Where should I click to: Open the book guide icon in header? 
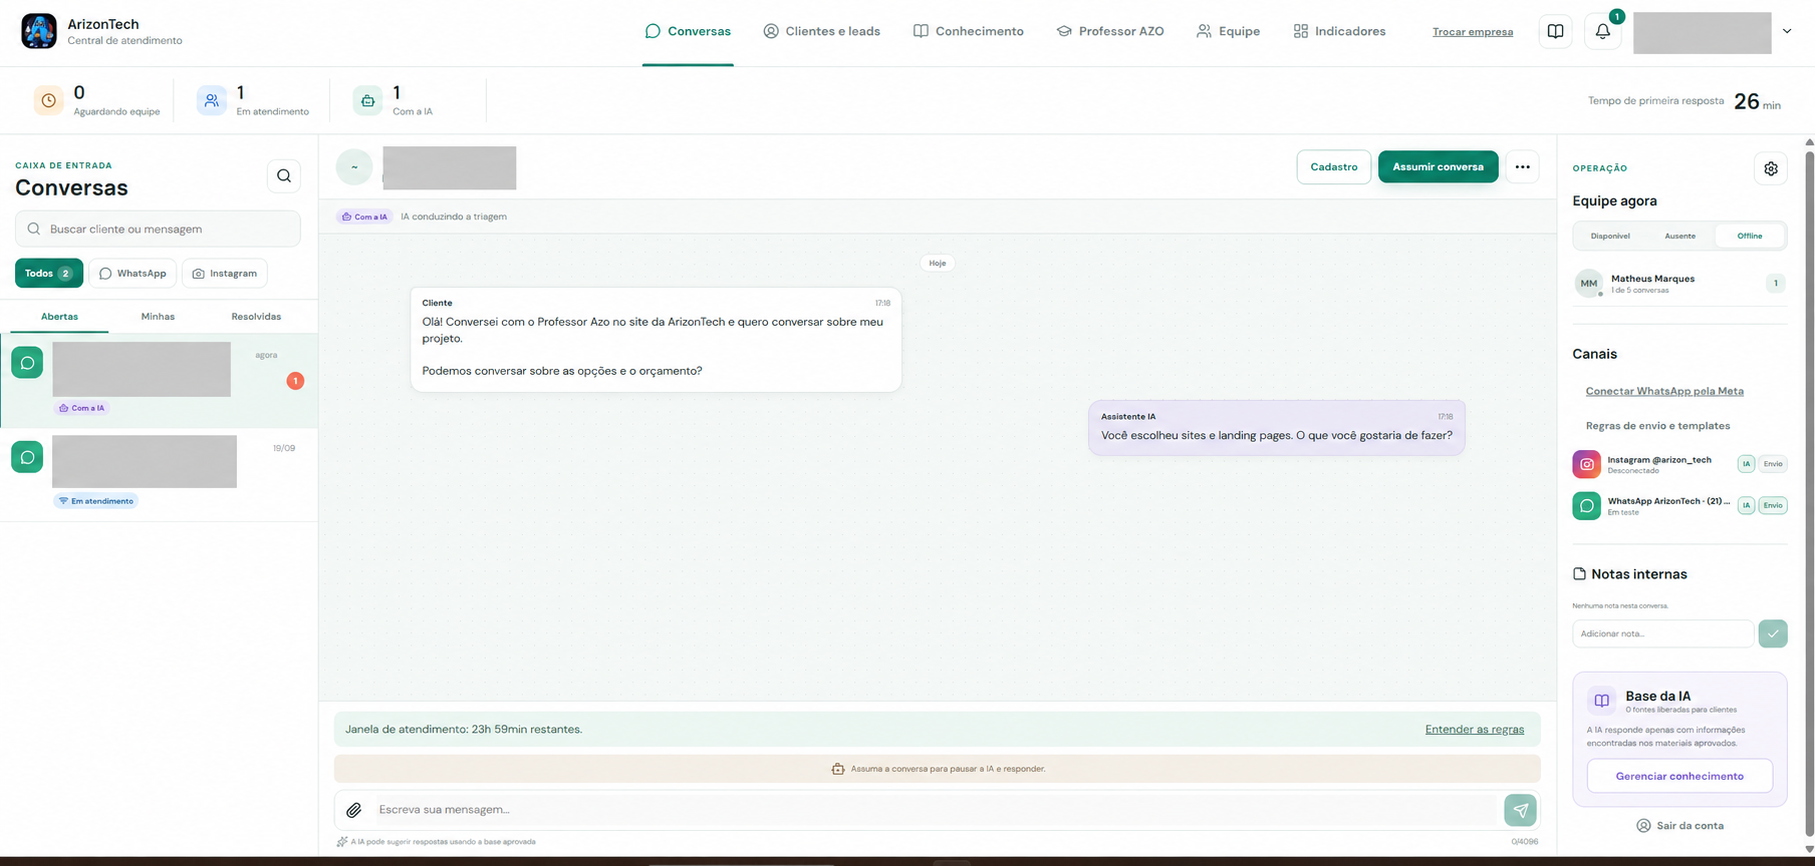coord(1555,32)
